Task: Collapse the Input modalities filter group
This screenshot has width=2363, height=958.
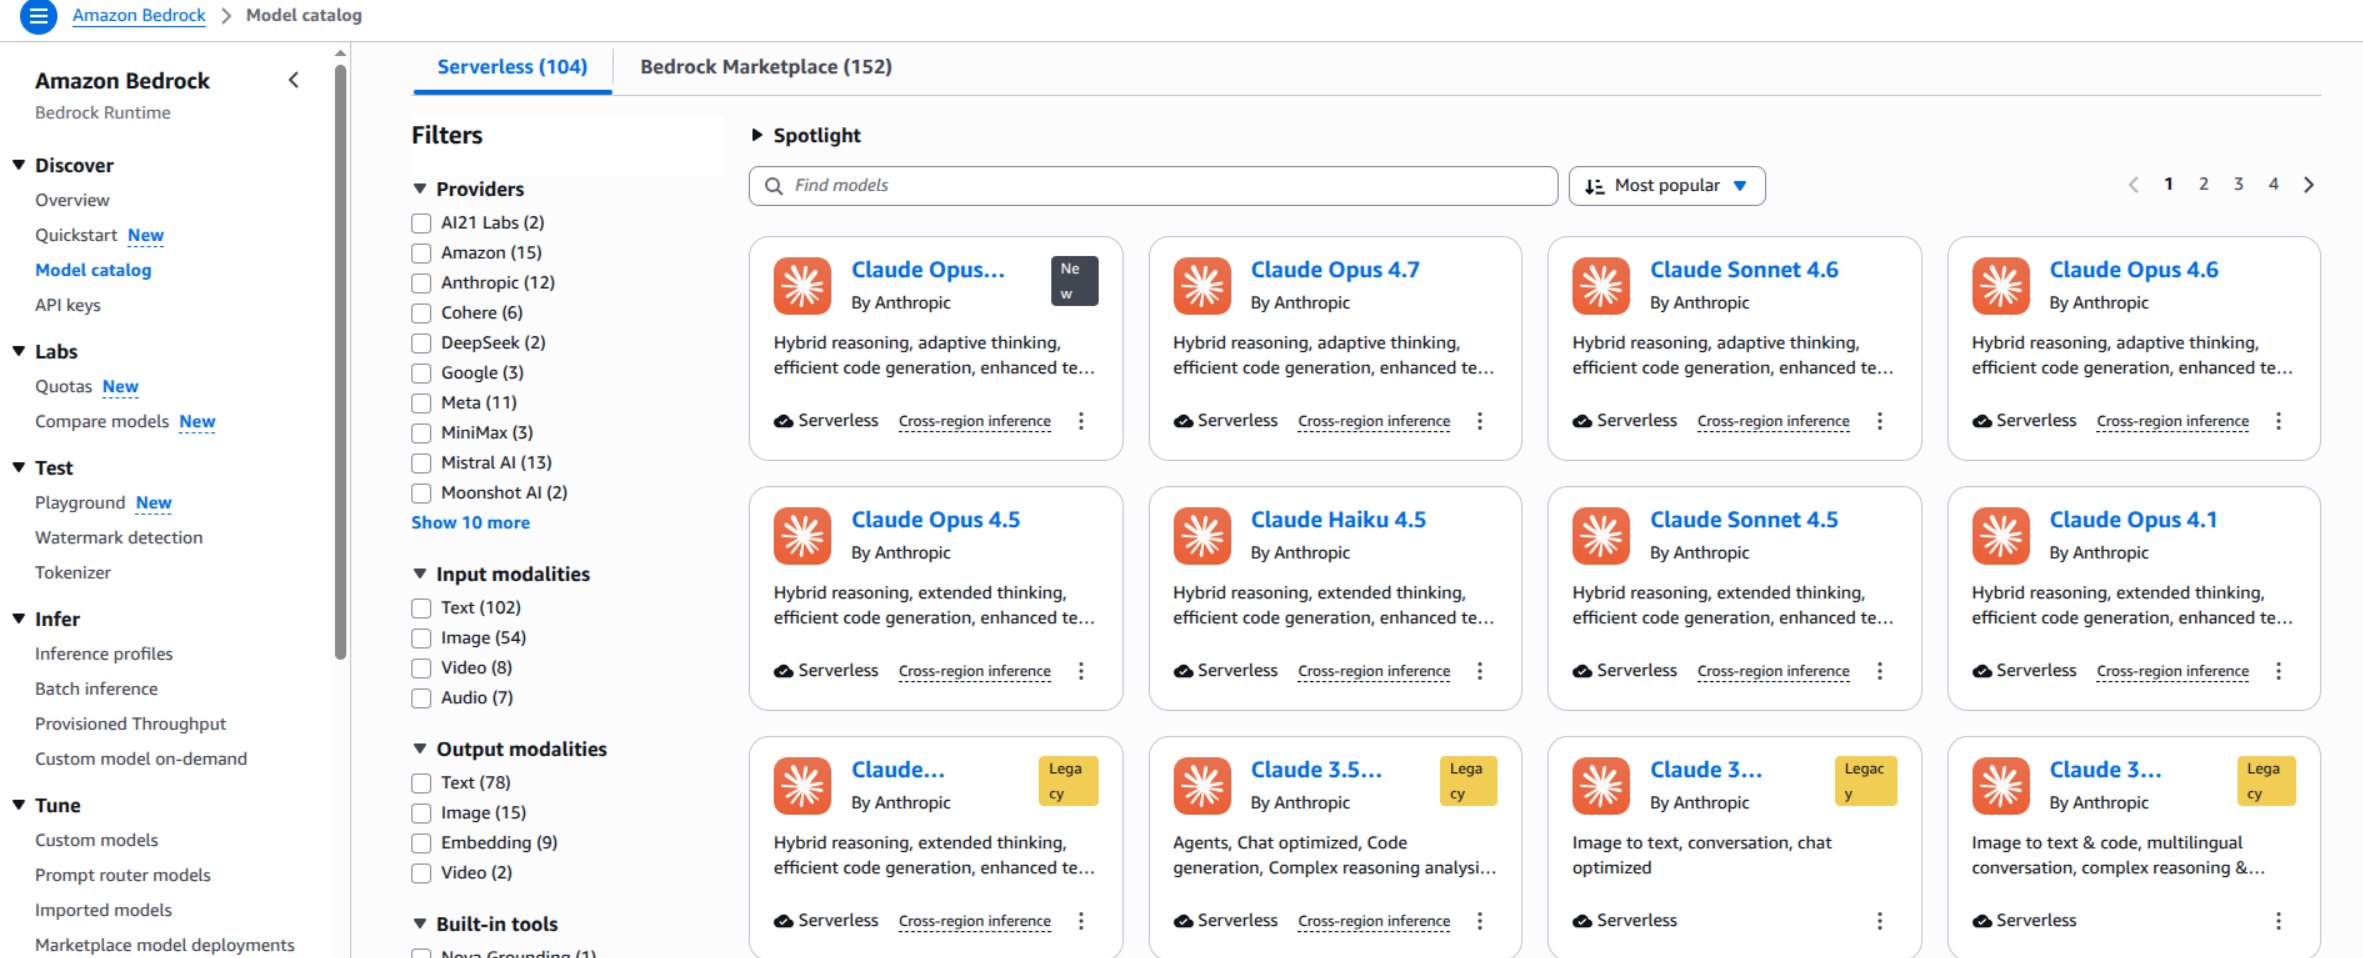Action: click(x=420, y=574)
